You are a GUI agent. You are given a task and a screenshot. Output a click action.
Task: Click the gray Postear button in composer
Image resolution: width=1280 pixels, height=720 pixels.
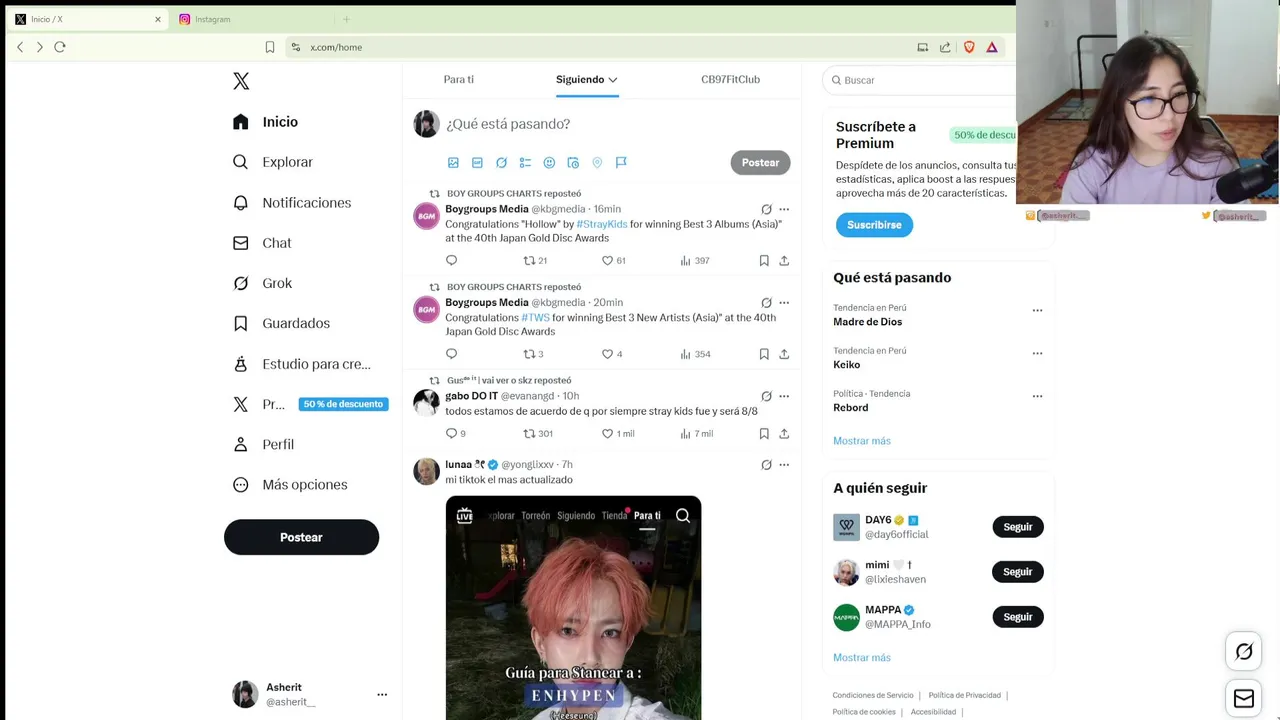pos(760,162)
